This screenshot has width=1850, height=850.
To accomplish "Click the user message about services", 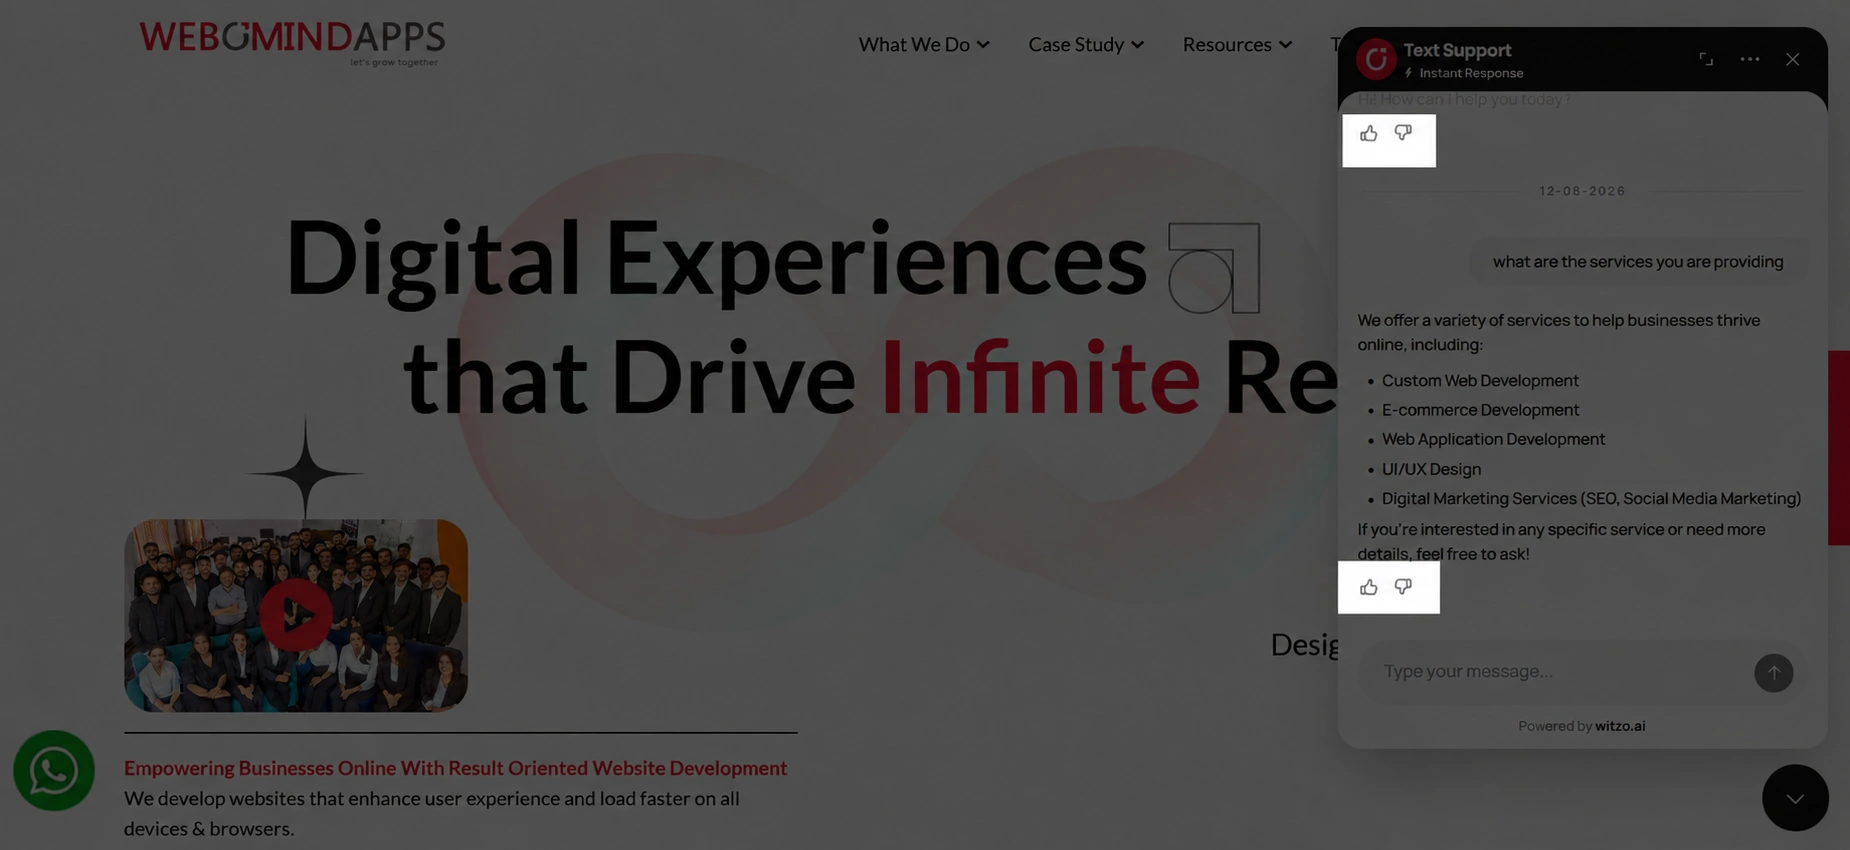I will click(x=1638, y=262).
